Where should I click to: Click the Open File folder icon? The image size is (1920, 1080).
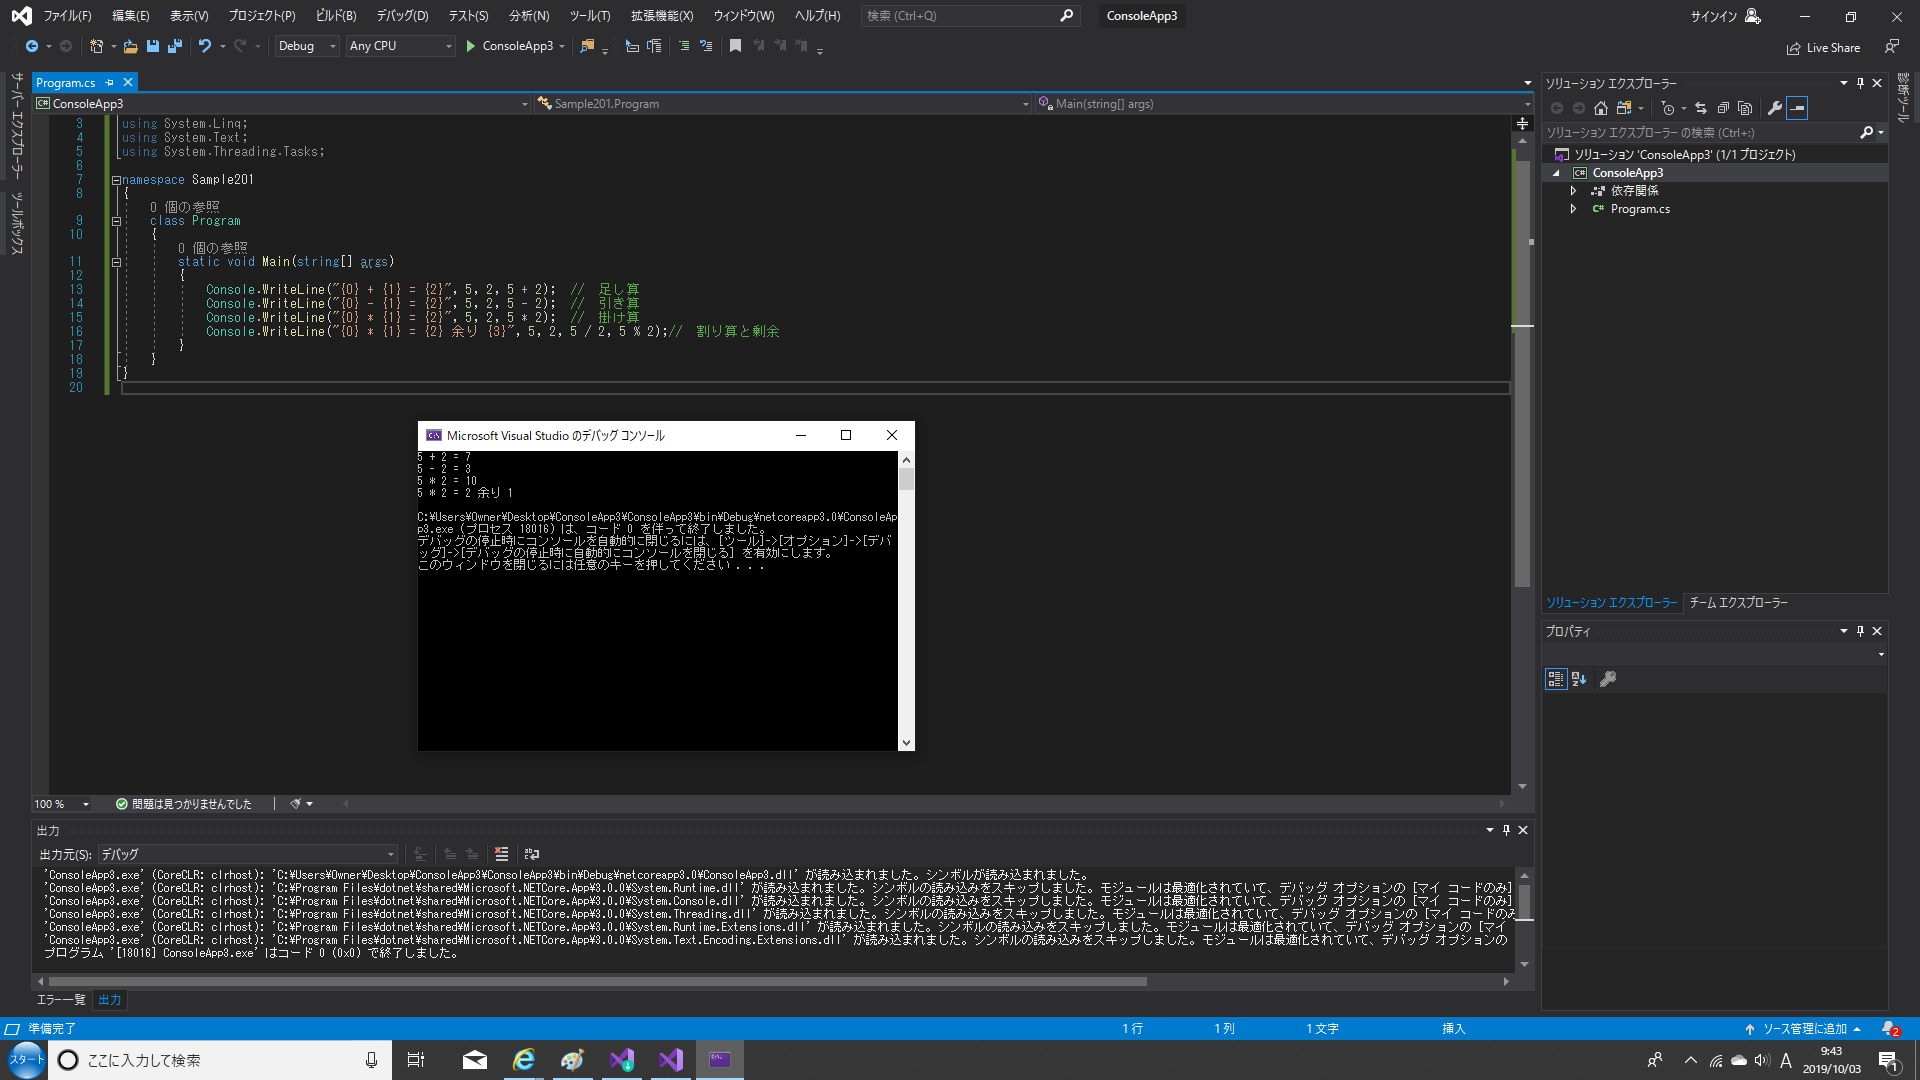pyautogui.click(x=130, y=46)
